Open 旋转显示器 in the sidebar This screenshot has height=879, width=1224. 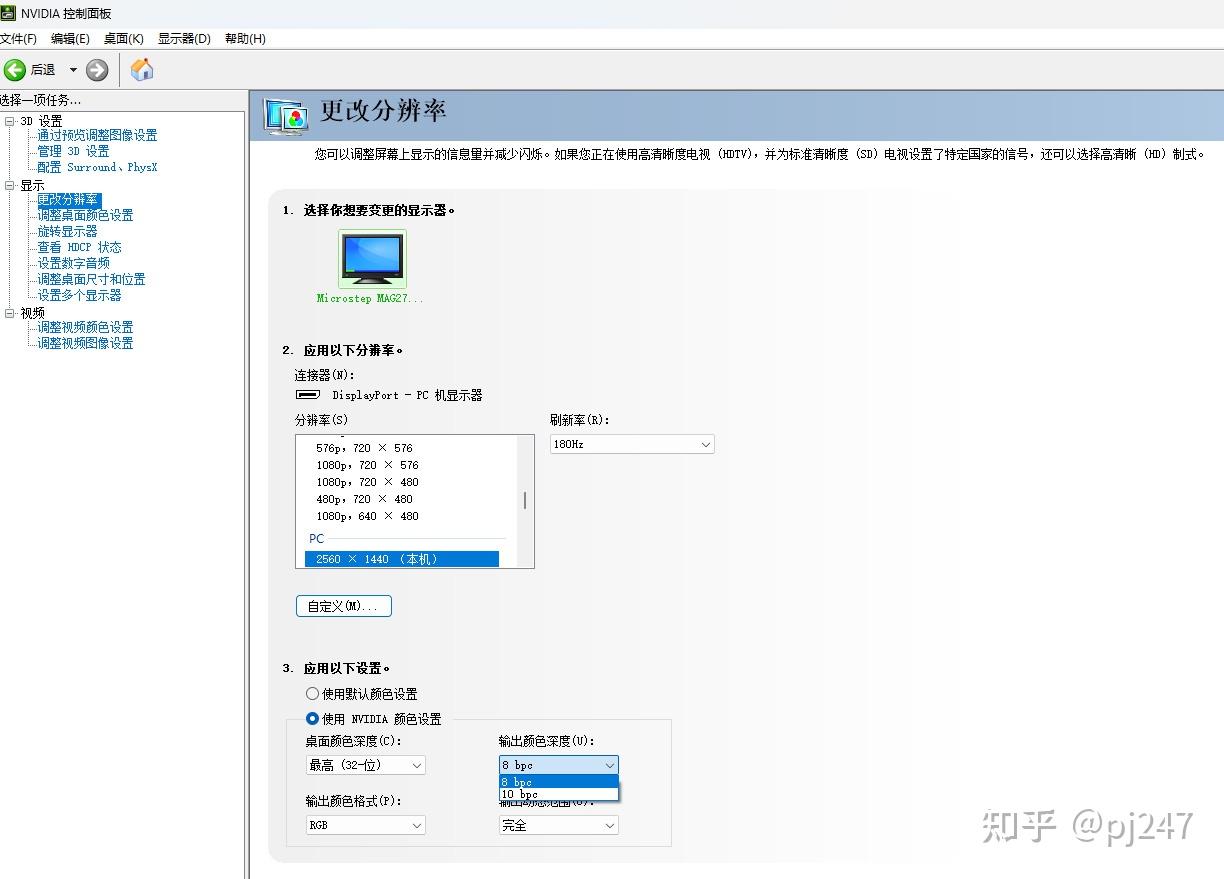coord(66,231)
